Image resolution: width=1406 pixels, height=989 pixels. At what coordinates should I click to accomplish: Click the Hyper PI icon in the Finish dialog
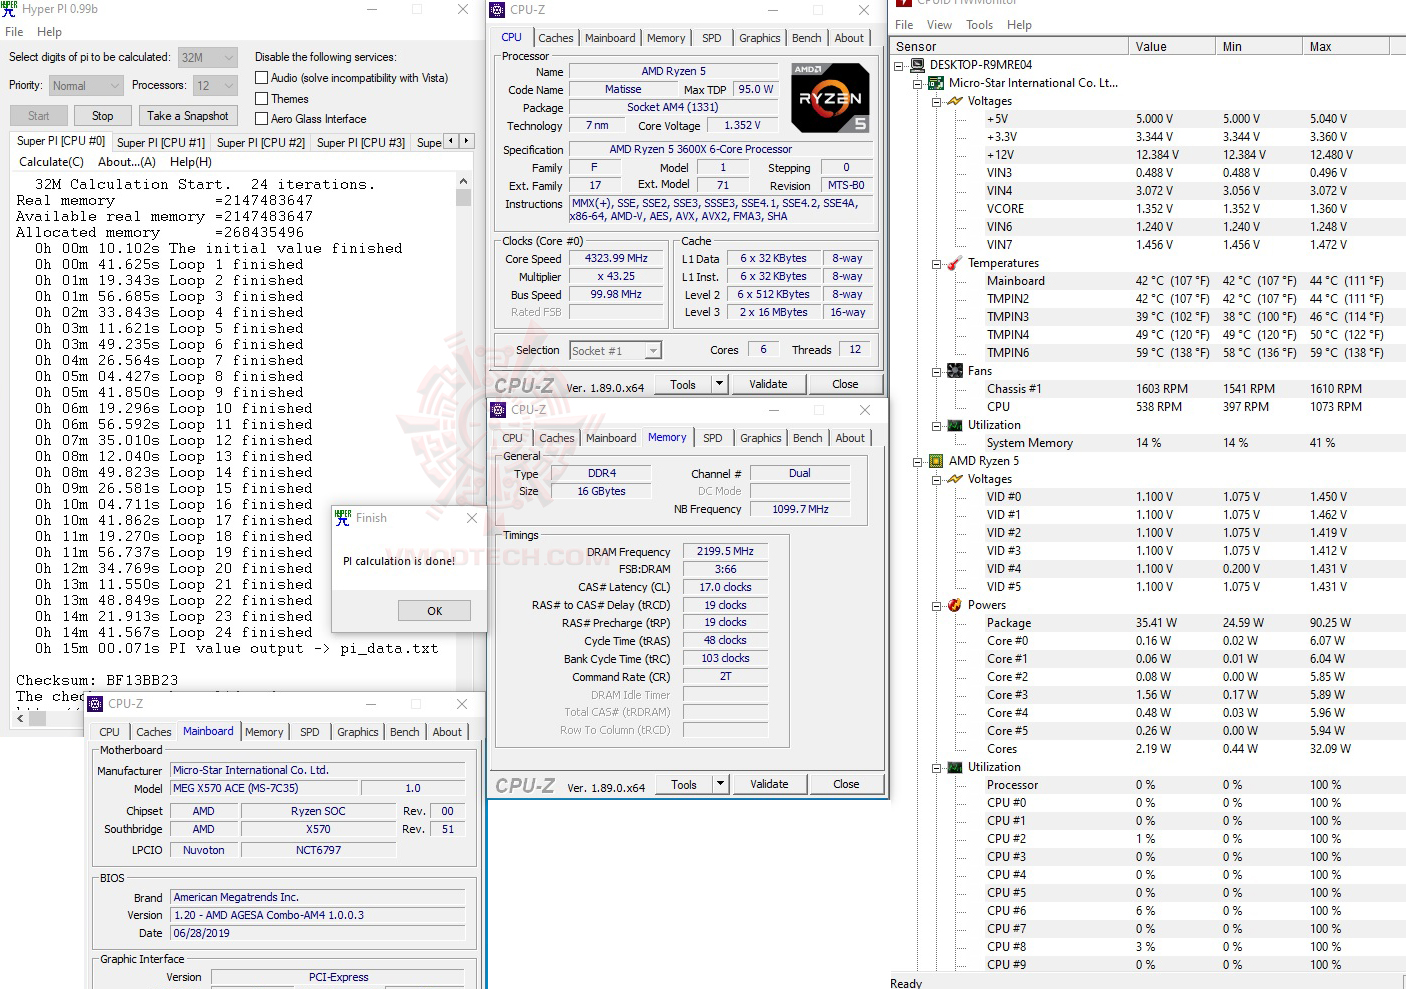click(344, 518)
